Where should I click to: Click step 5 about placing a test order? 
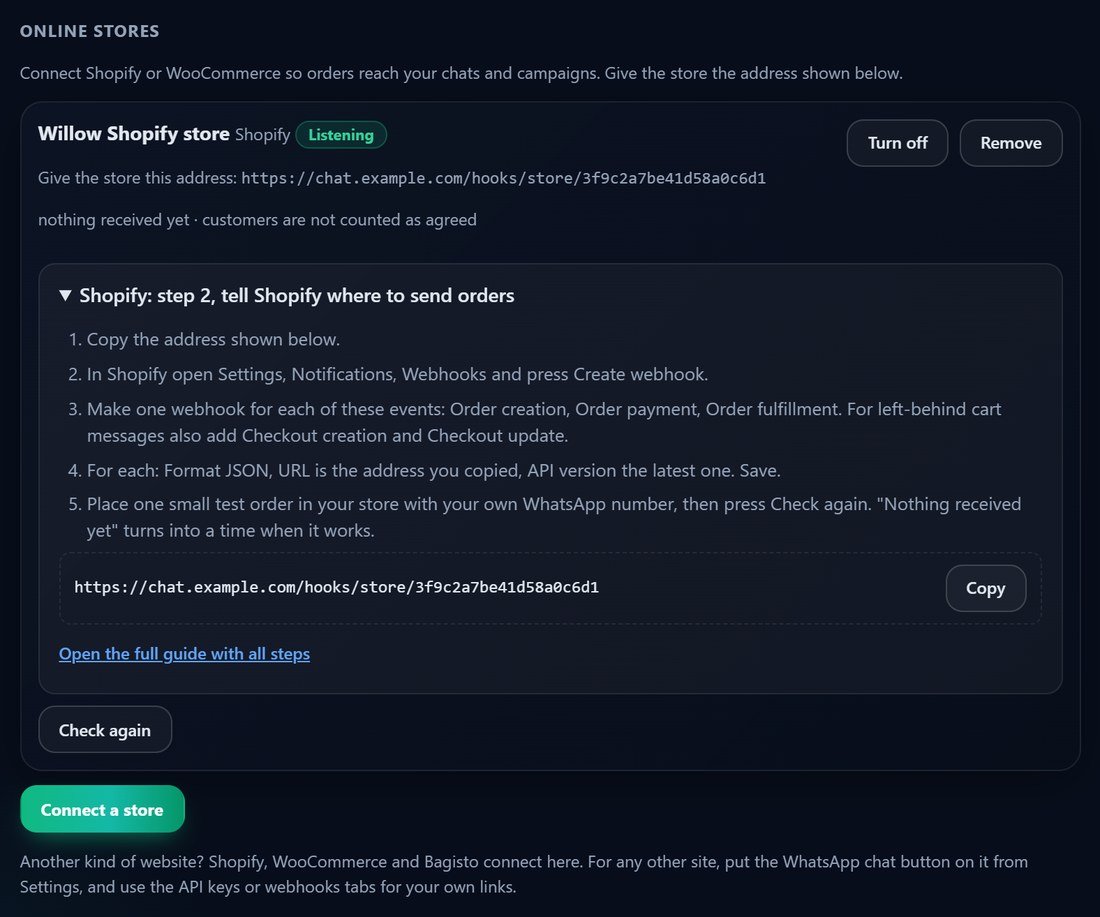[554, 517]
